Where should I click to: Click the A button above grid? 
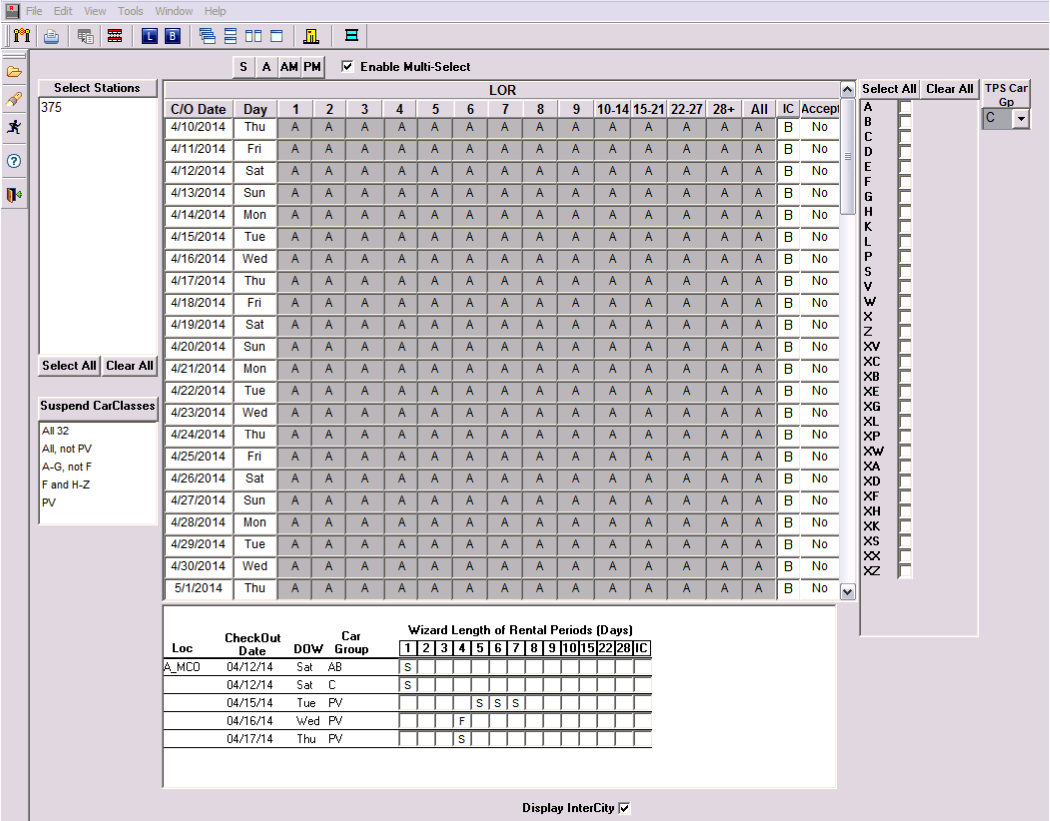coord(267,67)
